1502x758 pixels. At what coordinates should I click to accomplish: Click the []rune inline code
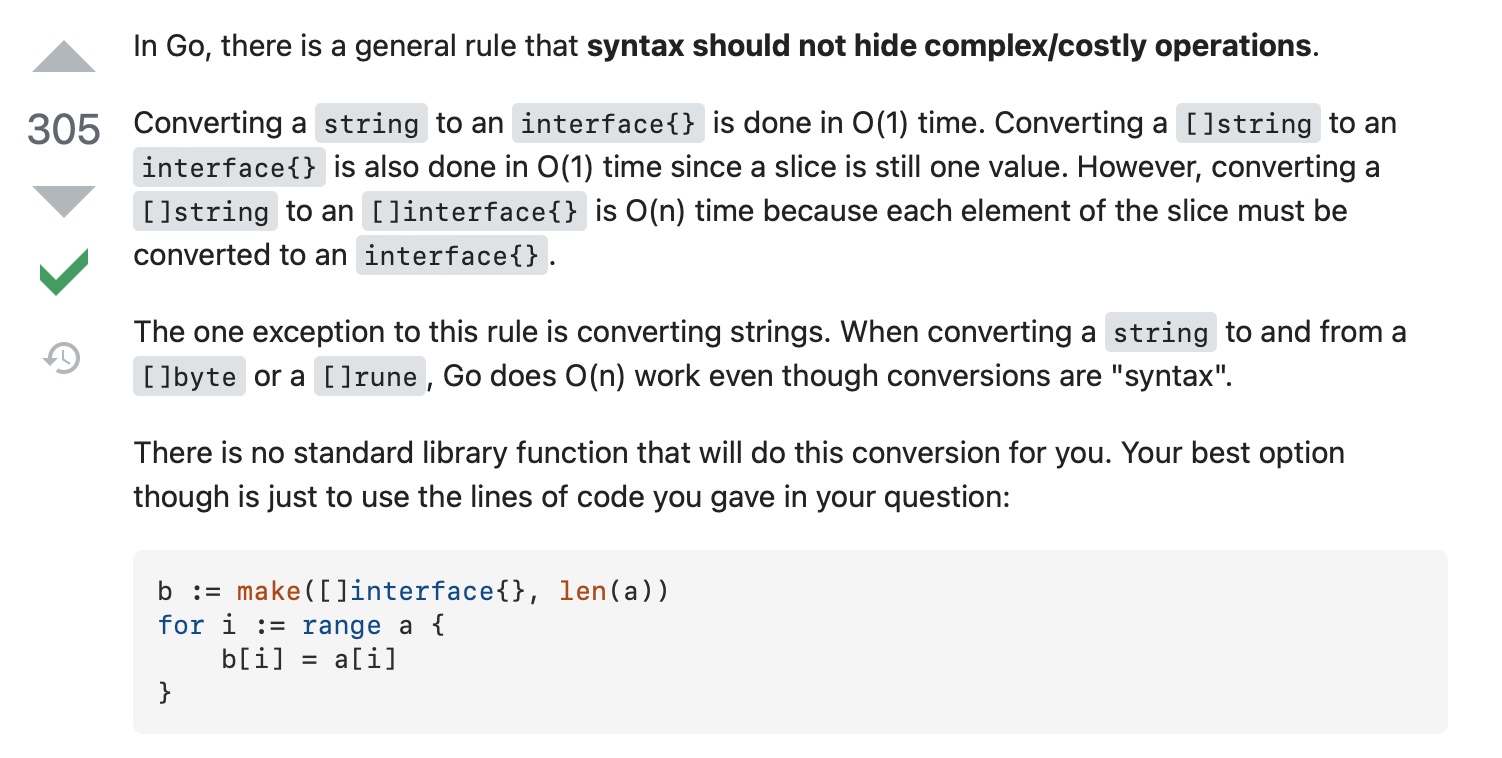tap(371, 377)
